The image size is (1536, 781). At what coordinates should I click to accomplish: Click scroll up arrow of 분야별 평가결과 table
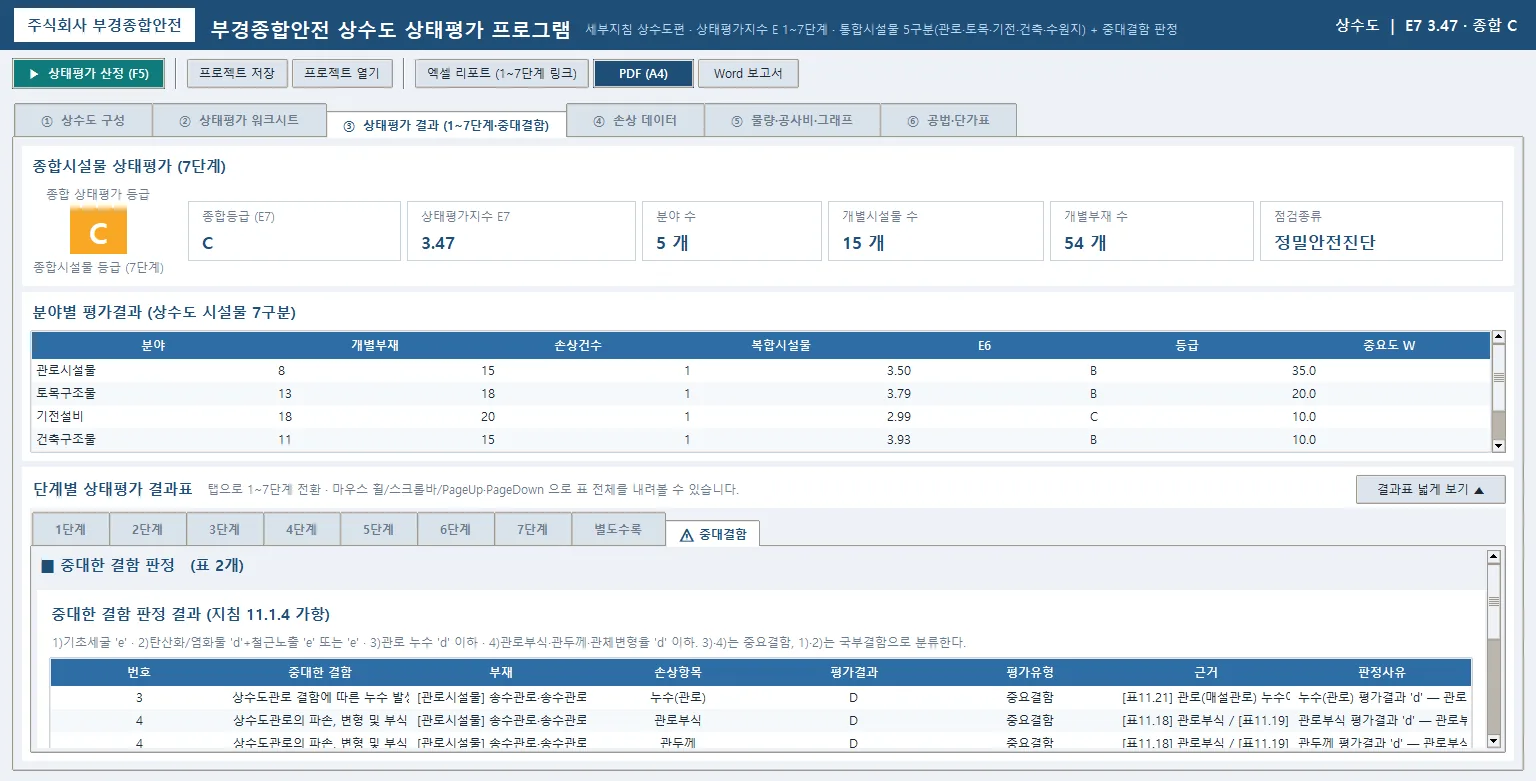pos(1498,338)
